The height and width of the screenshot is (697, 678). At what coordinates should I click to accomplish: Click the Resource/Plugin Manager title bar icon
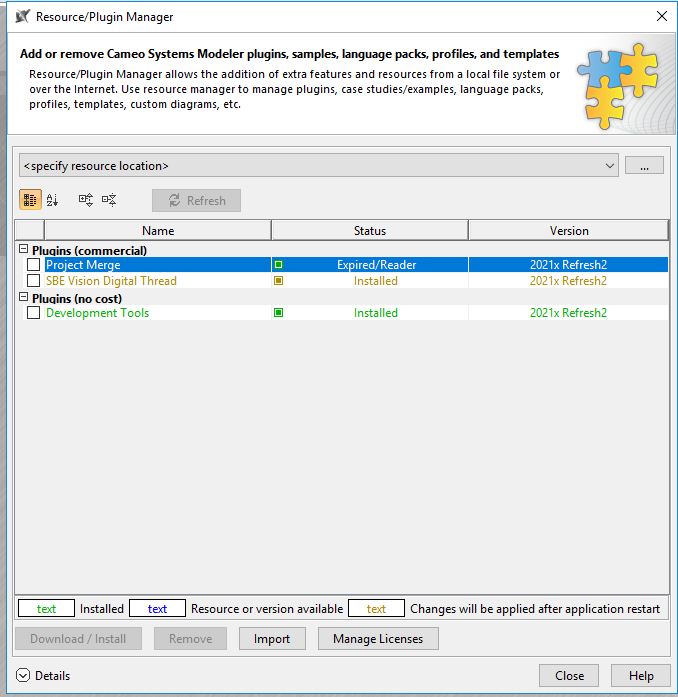23,16
